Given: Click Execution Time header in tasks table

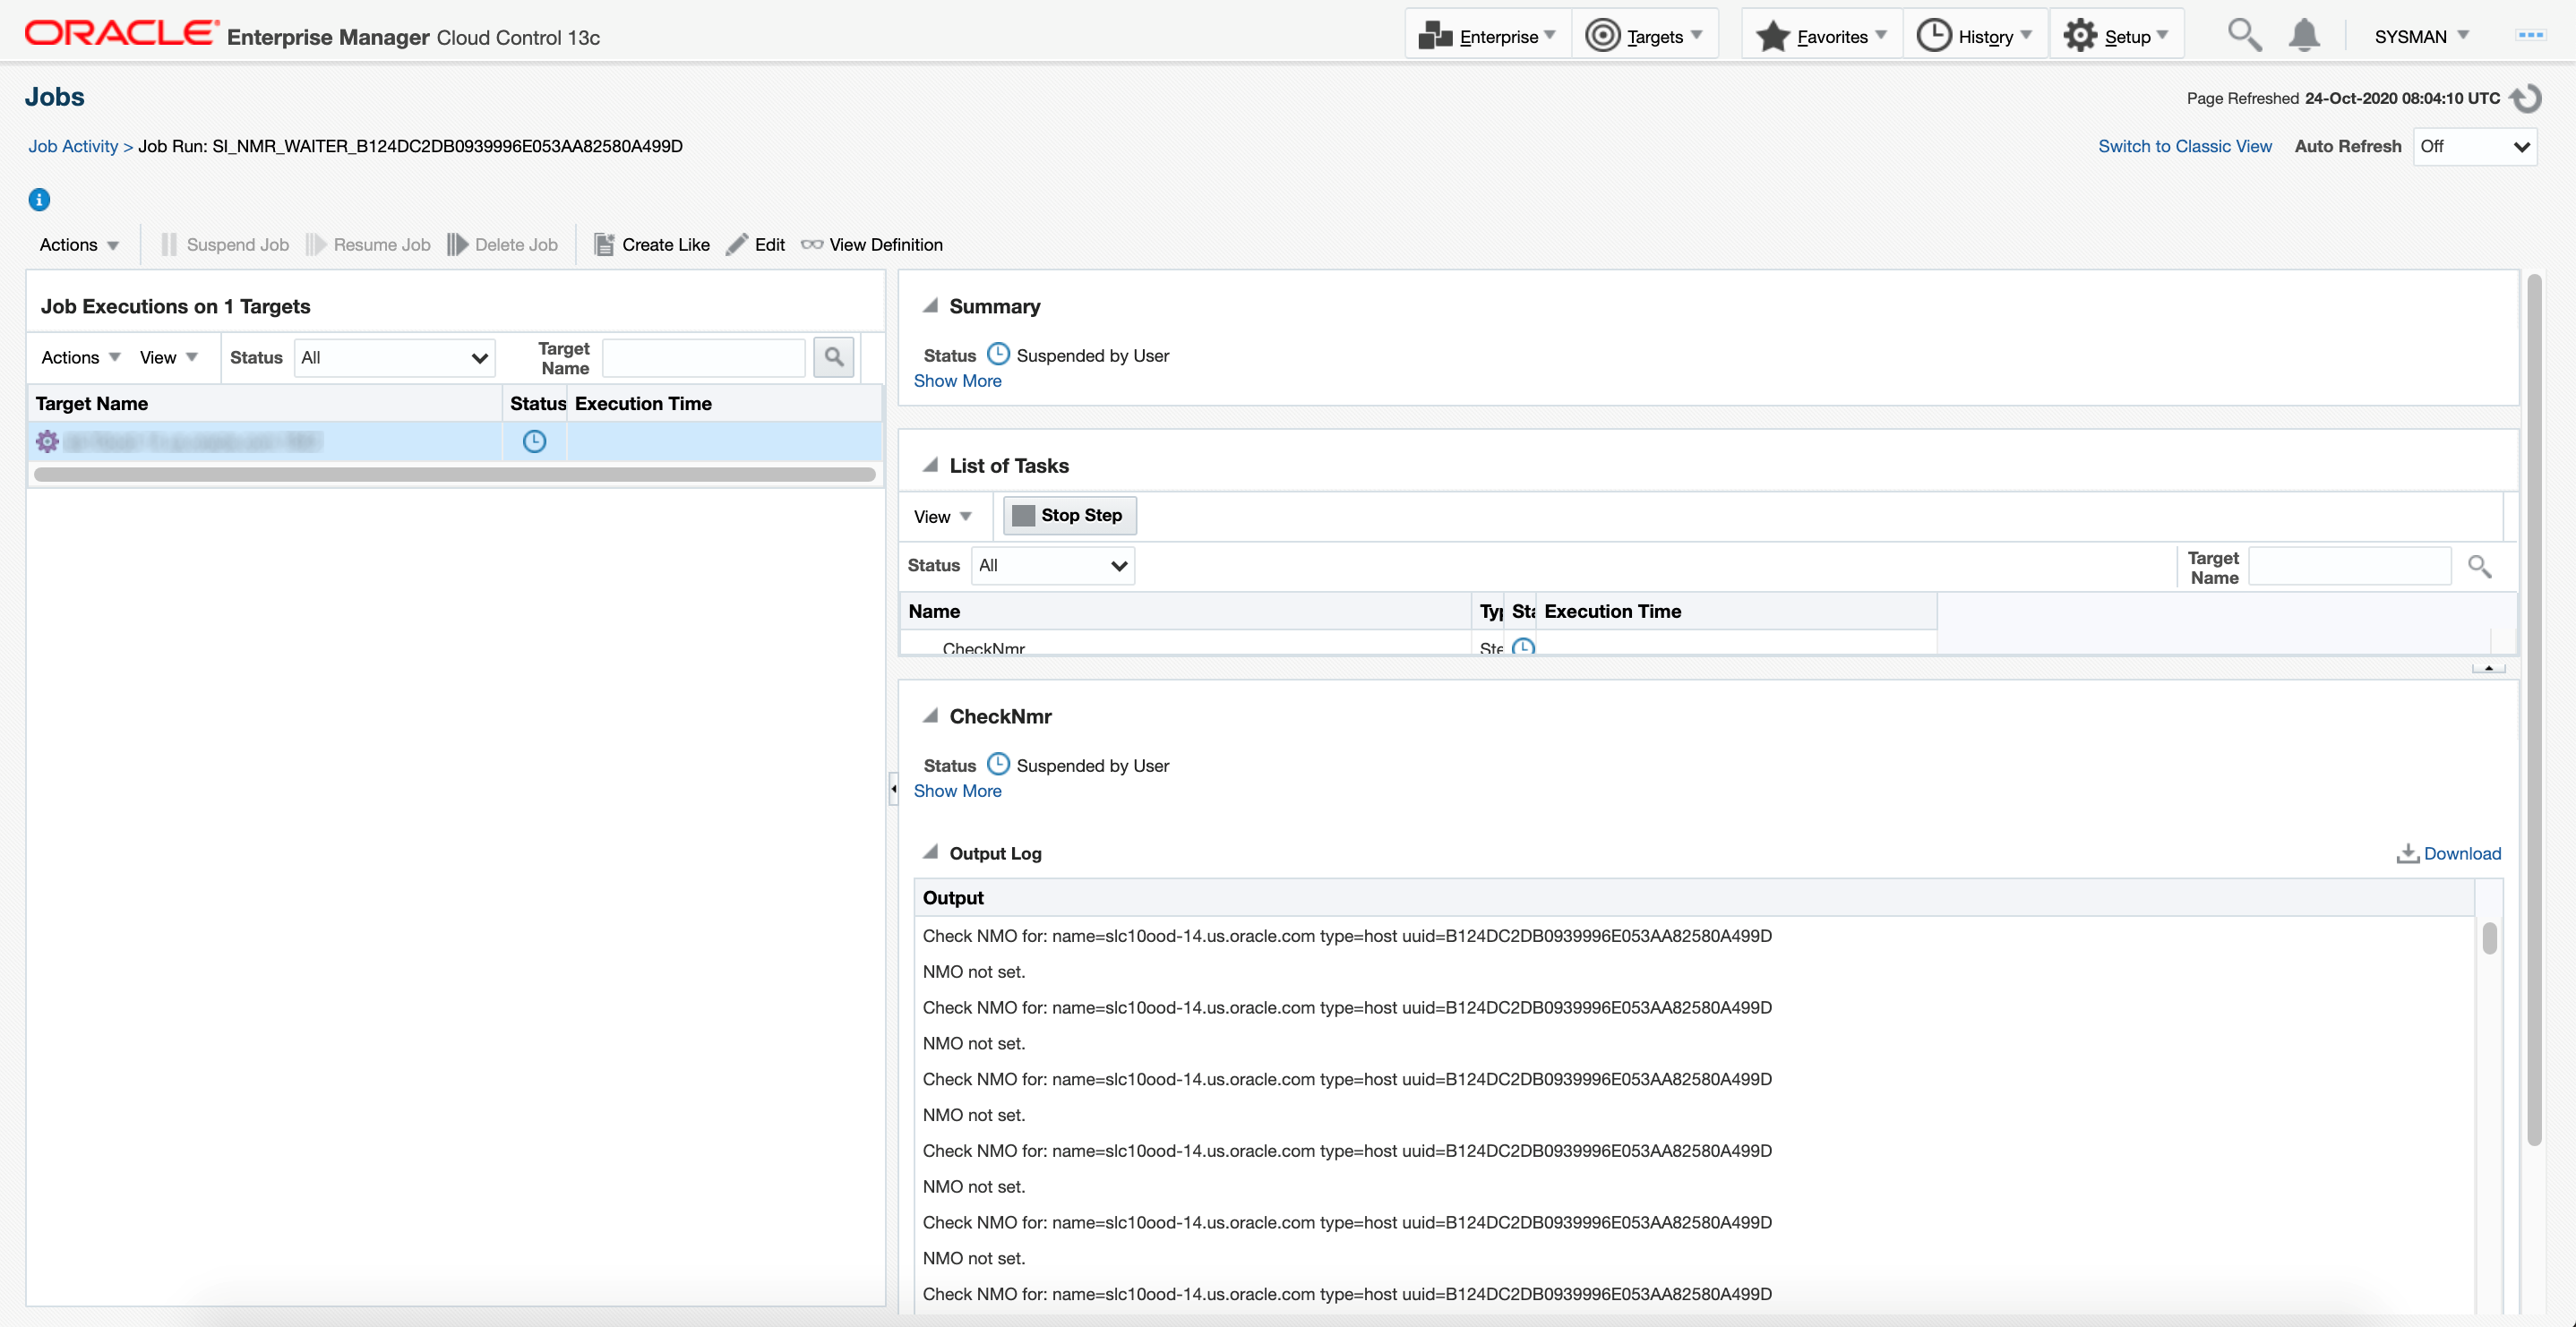Looking at the screenshot, I should pos(1736,611).
